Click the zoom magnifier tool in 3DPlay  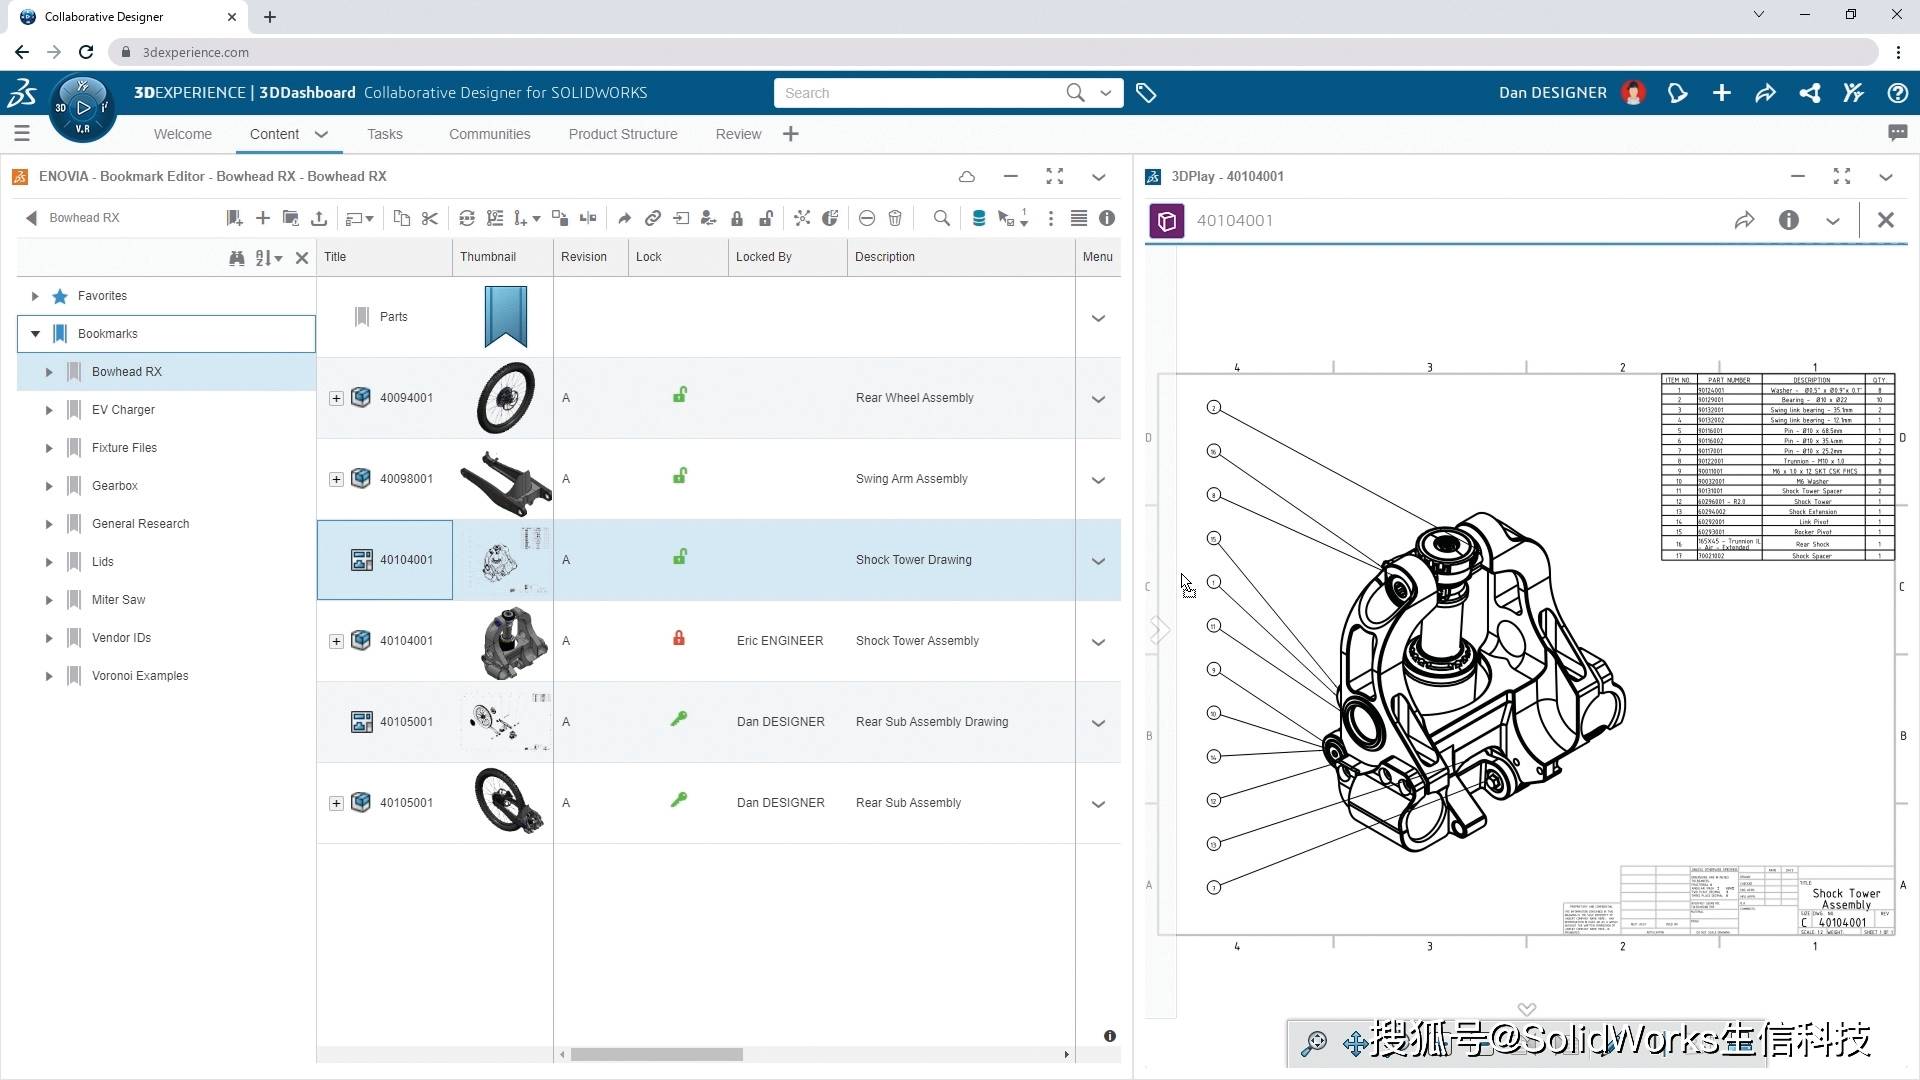click(1313, 1044)
